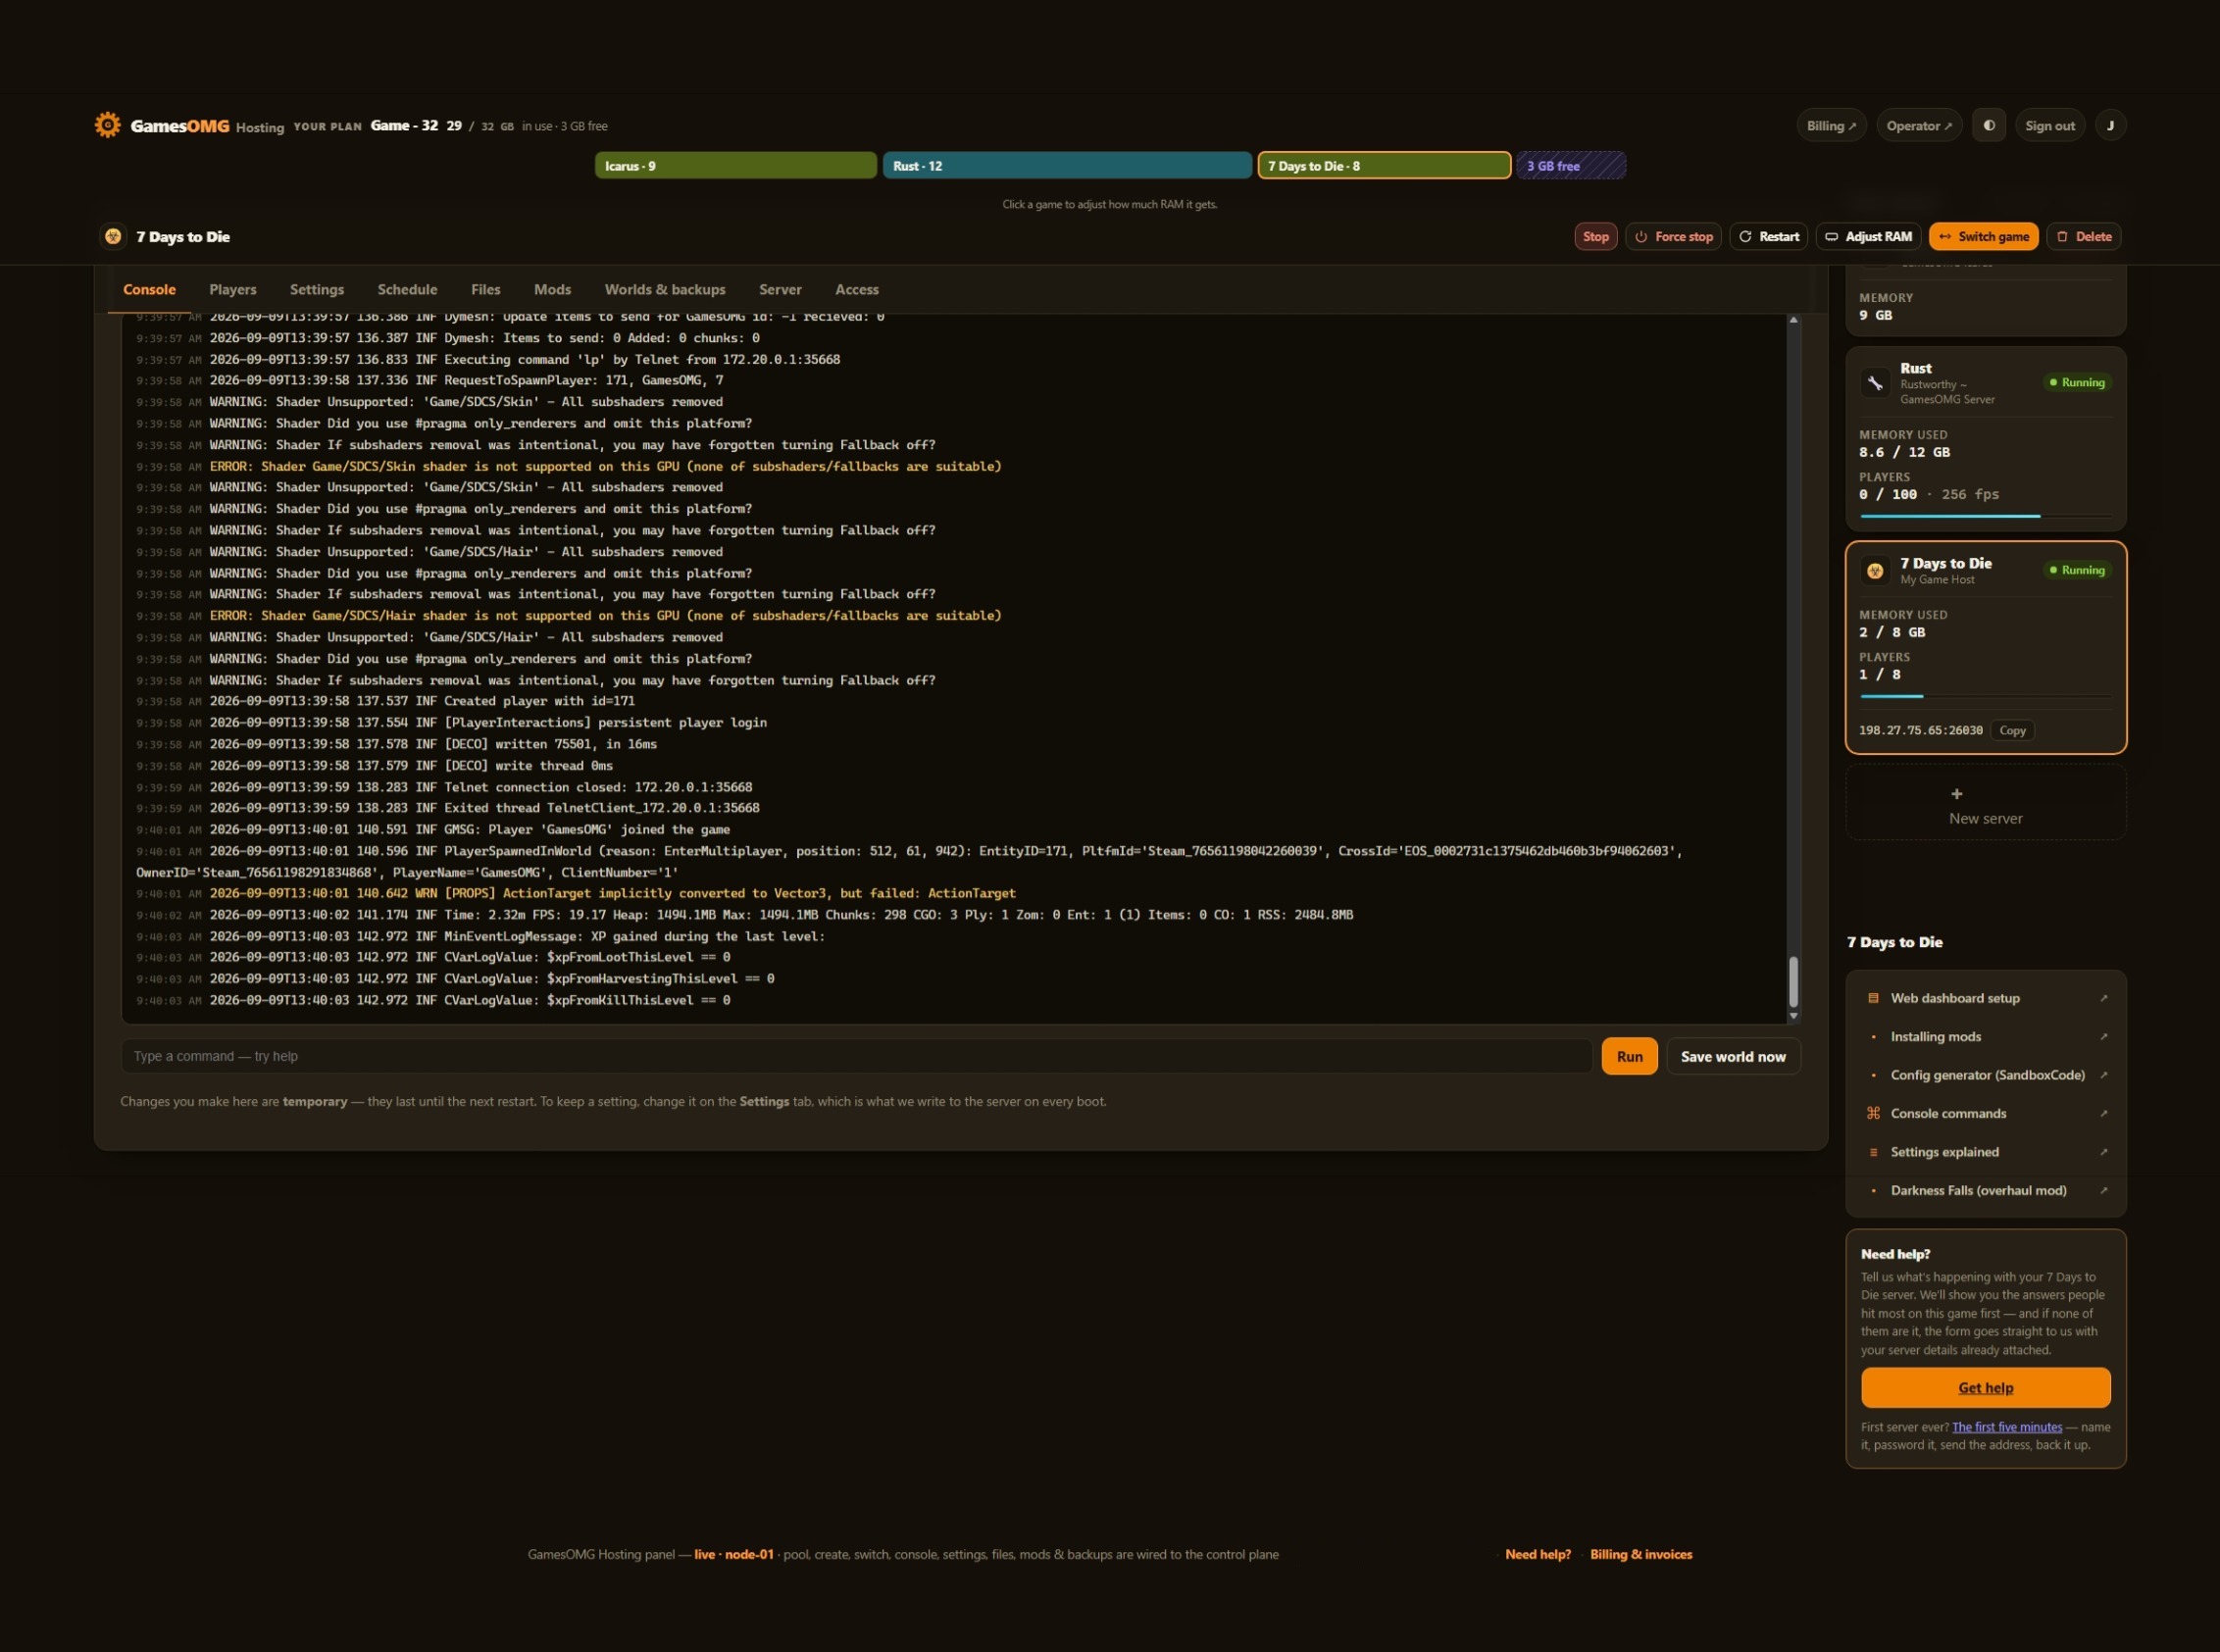Click the skull icon beside the 7 Days to Die page title
Screen dimensions: 2220x1652
113,236
